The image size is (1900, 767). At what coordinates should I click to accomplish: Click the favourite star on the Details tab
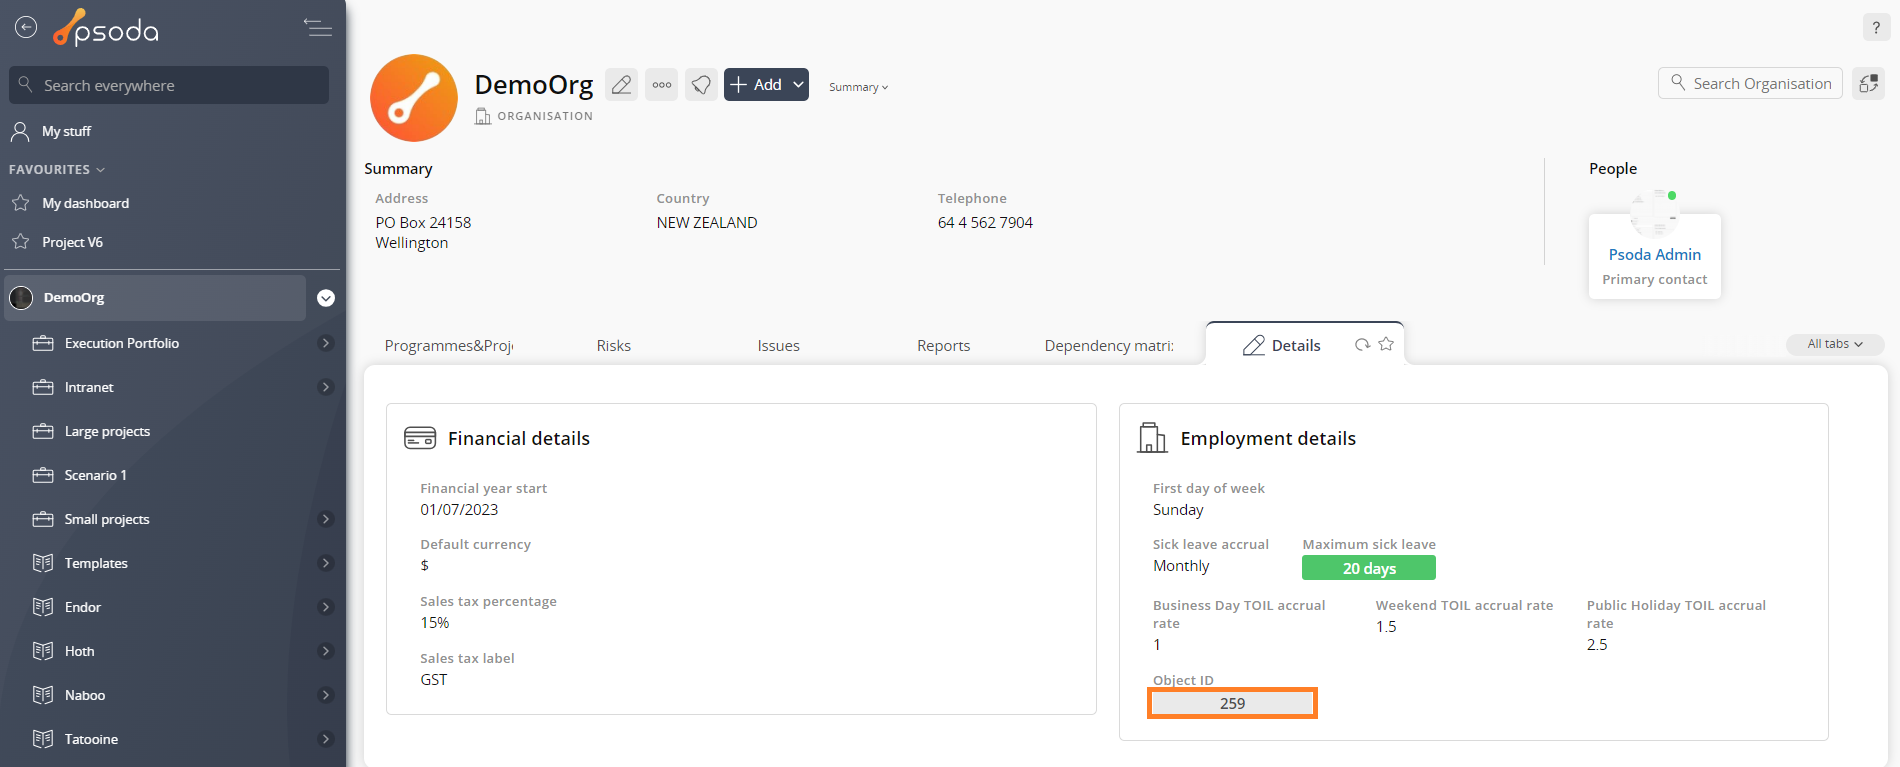coord(1386,344)
